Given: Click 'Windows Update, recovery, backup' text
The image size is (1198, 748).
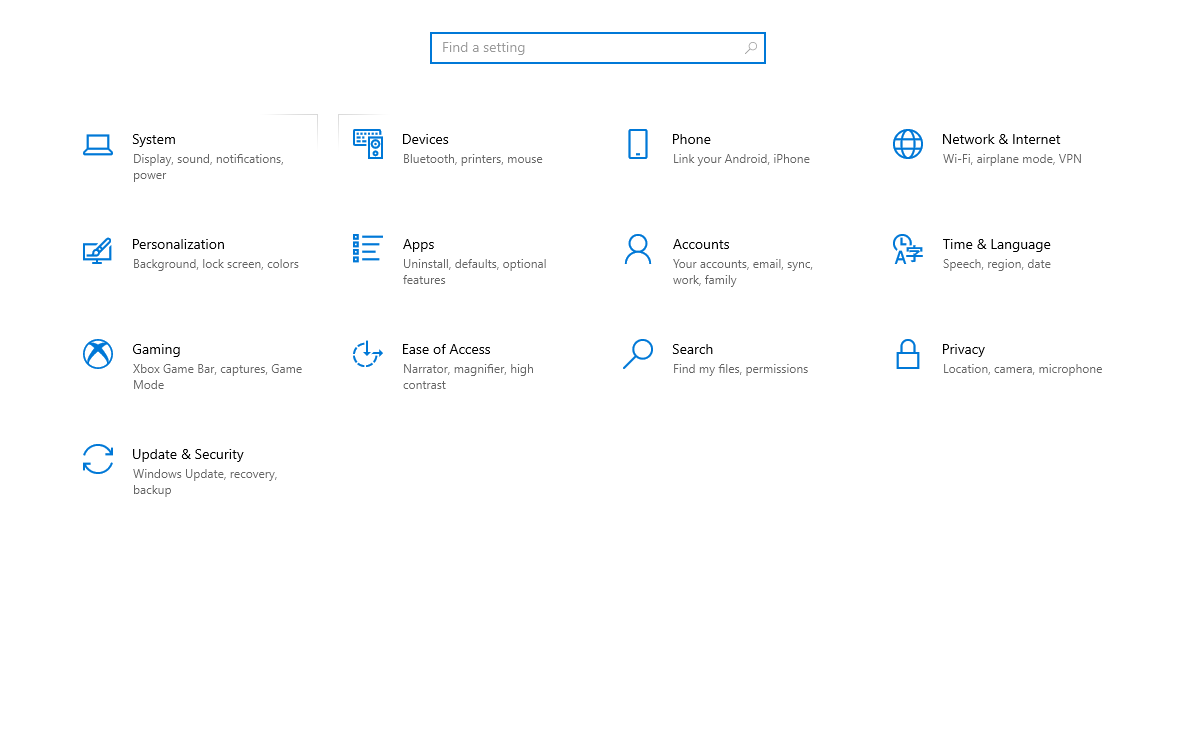Looking at the screenshot, I should (x=205, y=482).
